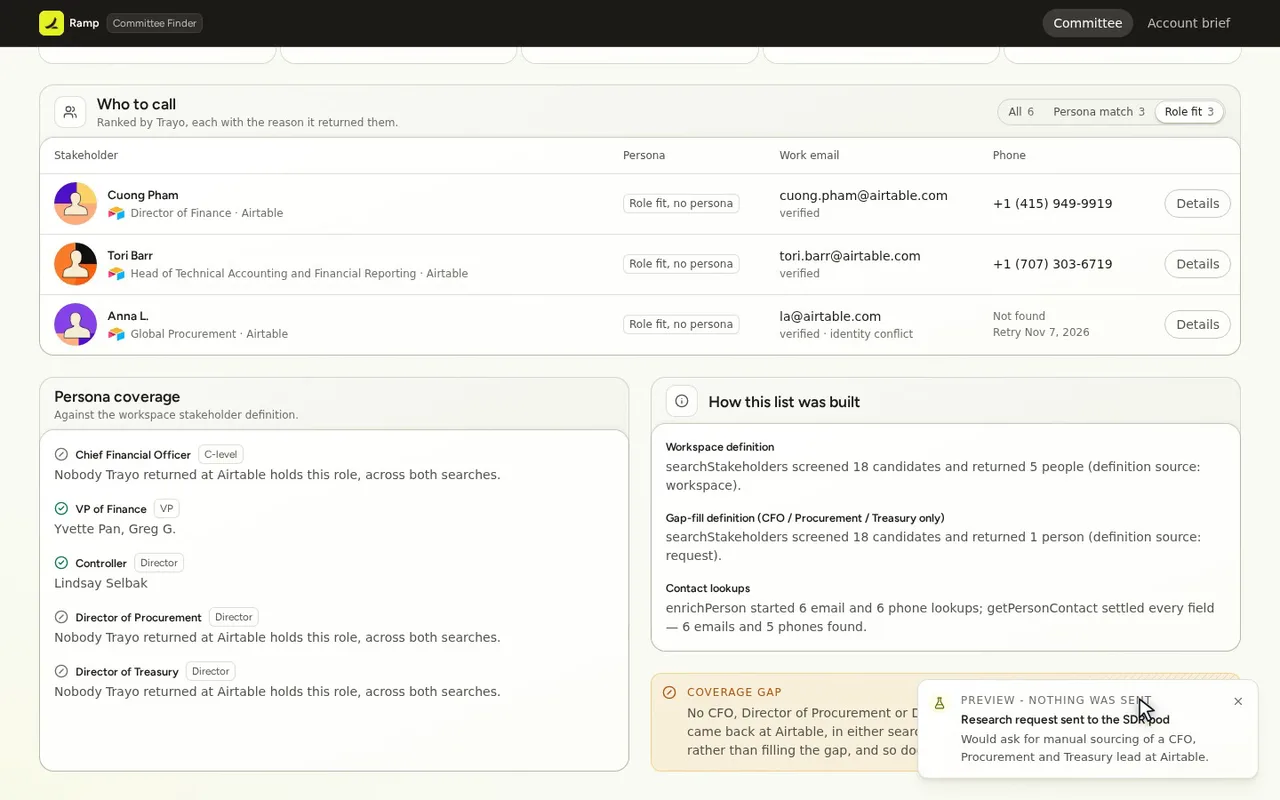The image size is (1280, 800).
Task: Click Cuong Pham's avatar
Action: tap(75, 204)
